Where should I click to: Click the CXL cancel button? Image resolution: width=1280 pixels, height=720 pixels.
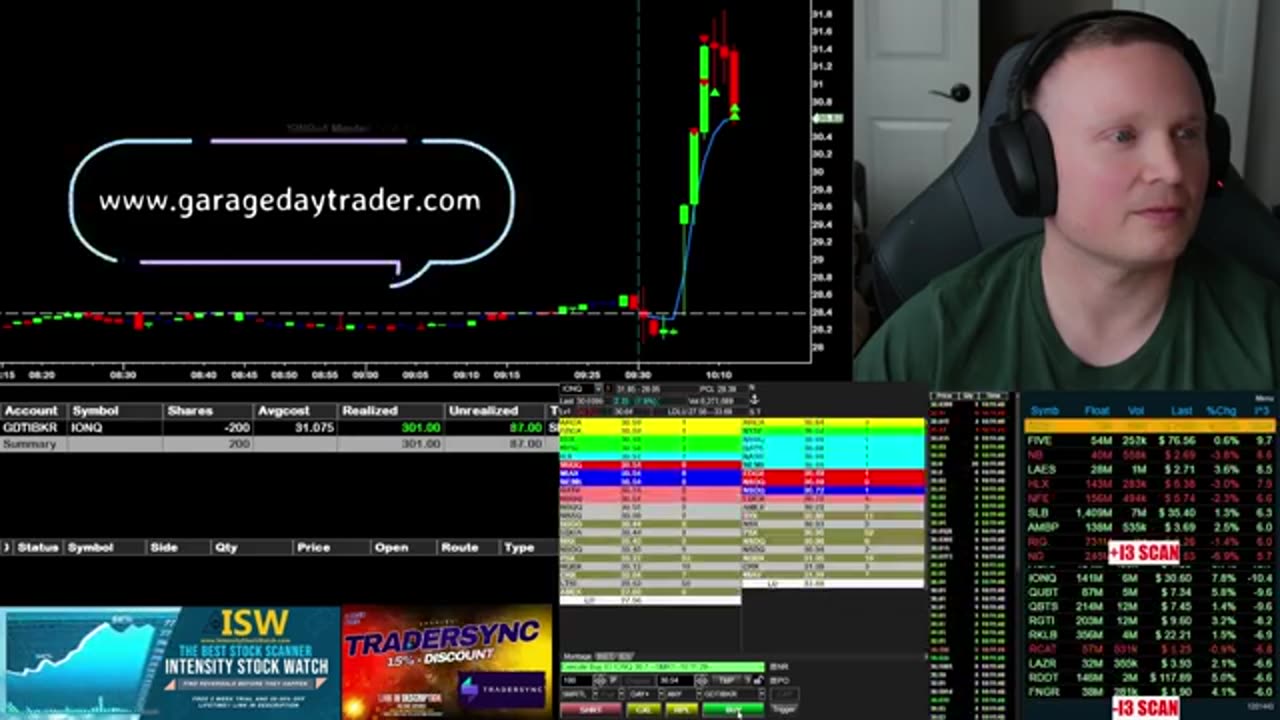coord(644,710)
